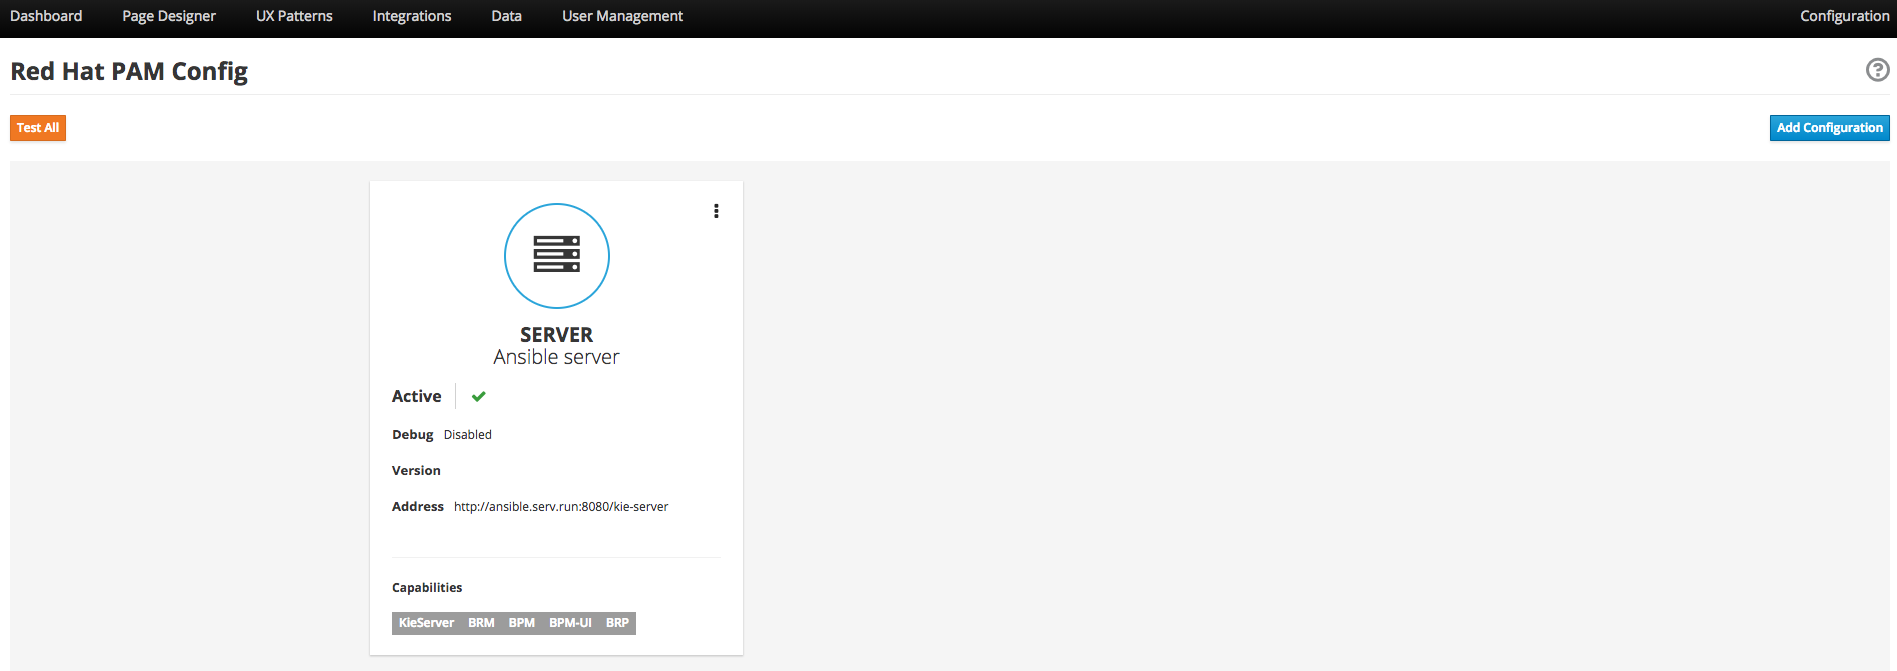
Task: Open the User Management menu
Action: point(622,16)
